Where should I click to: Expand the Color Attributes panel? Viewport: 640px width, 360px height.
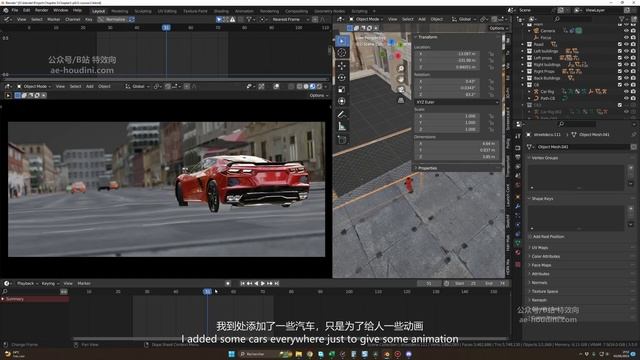coord(544,256)
